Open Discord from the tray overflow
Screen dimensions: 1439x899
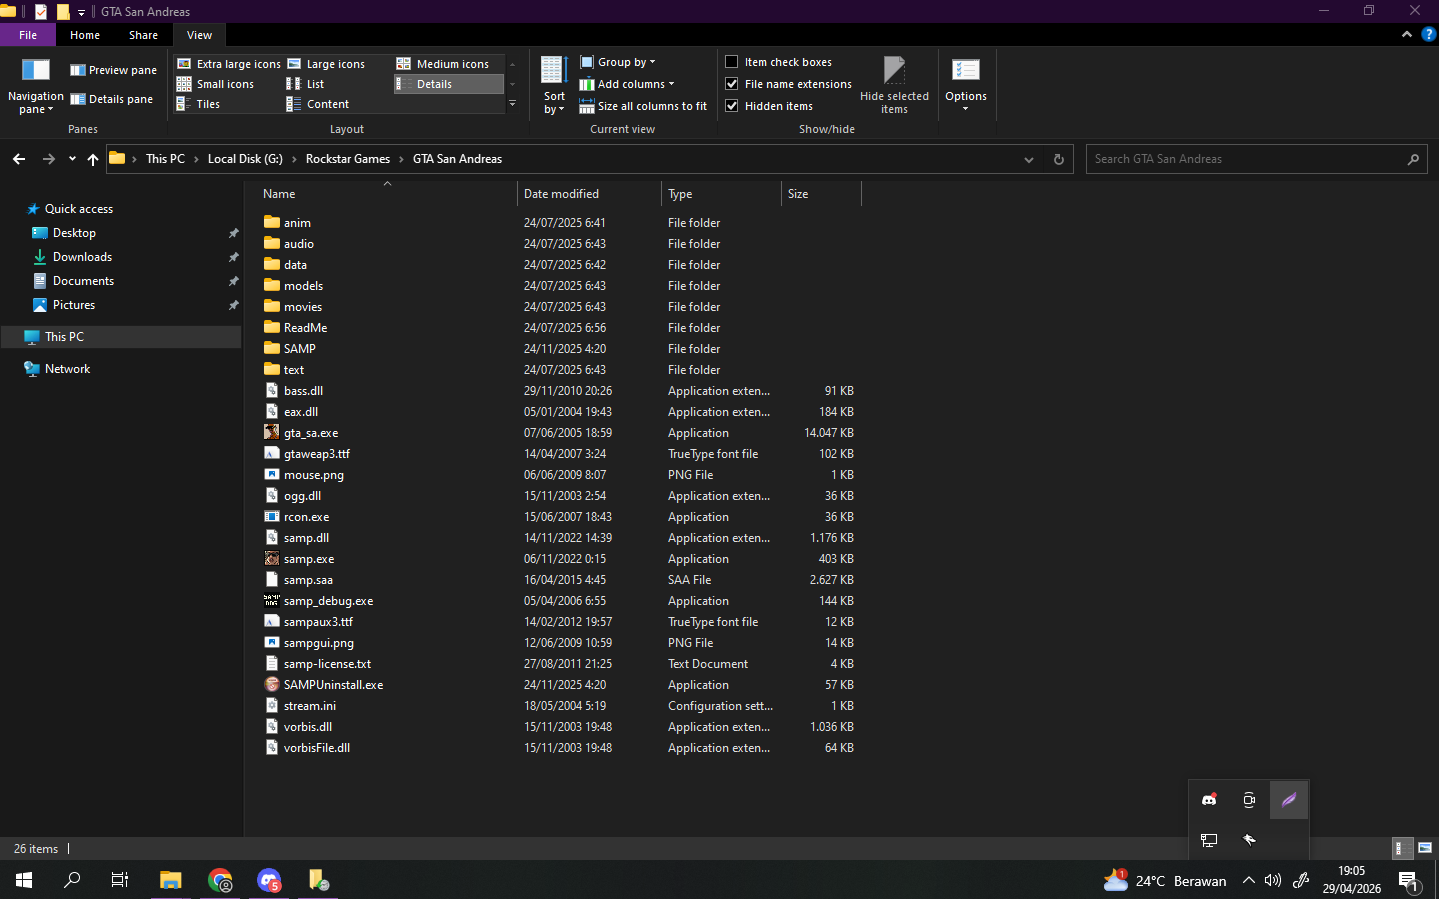pos(1209,800)
